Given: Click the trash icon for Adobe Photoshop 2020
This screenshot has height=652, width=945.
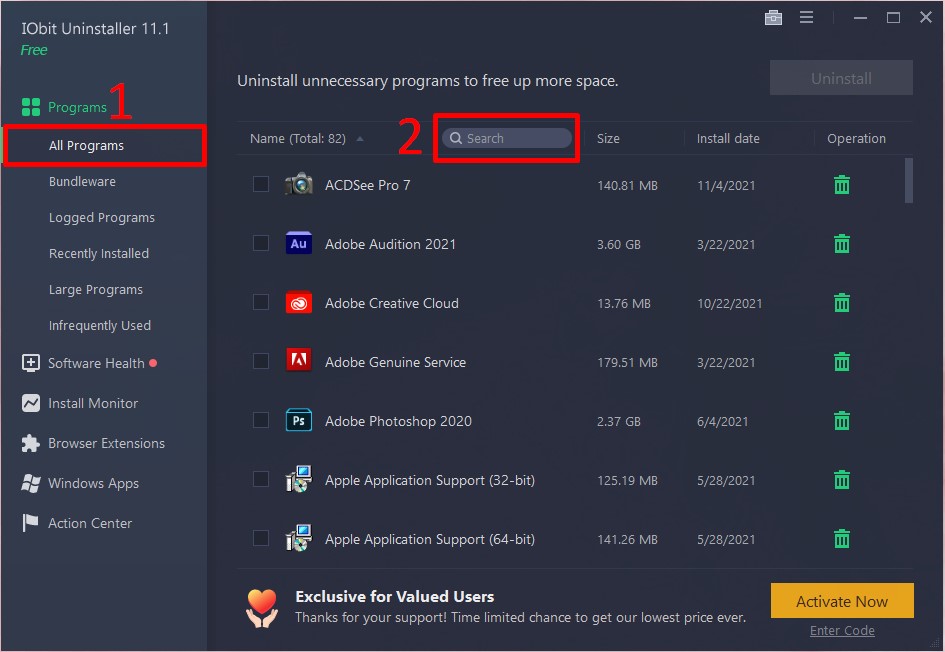Looking at the screenshot, I should 842,421.
